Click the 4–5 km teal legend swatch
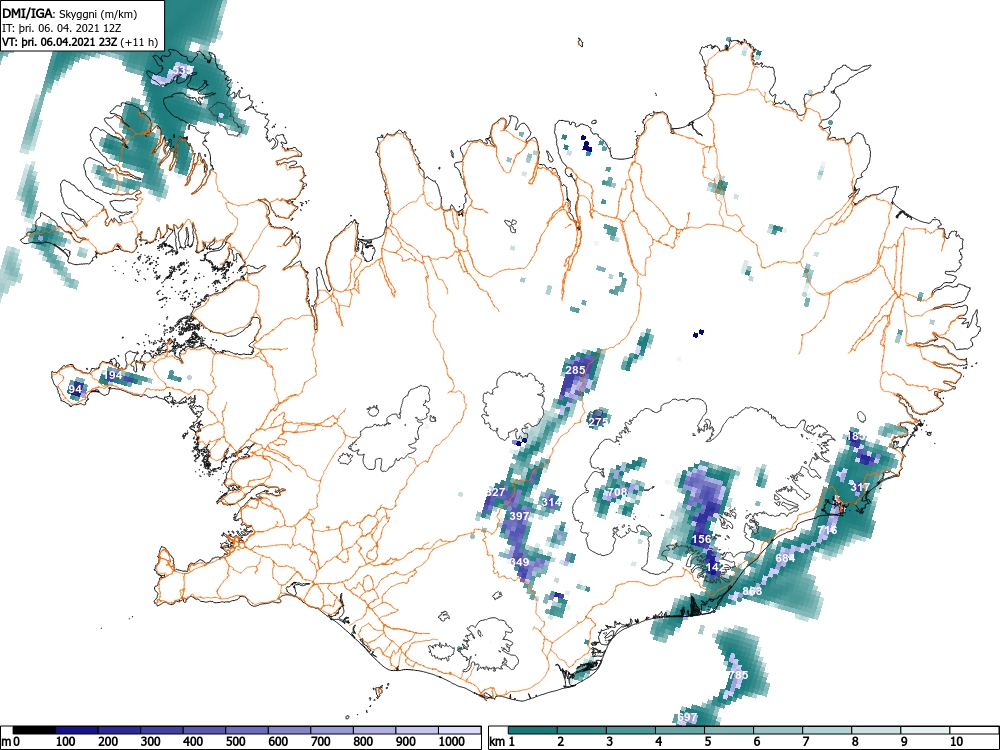The image size is (1000, 750). 680,730
